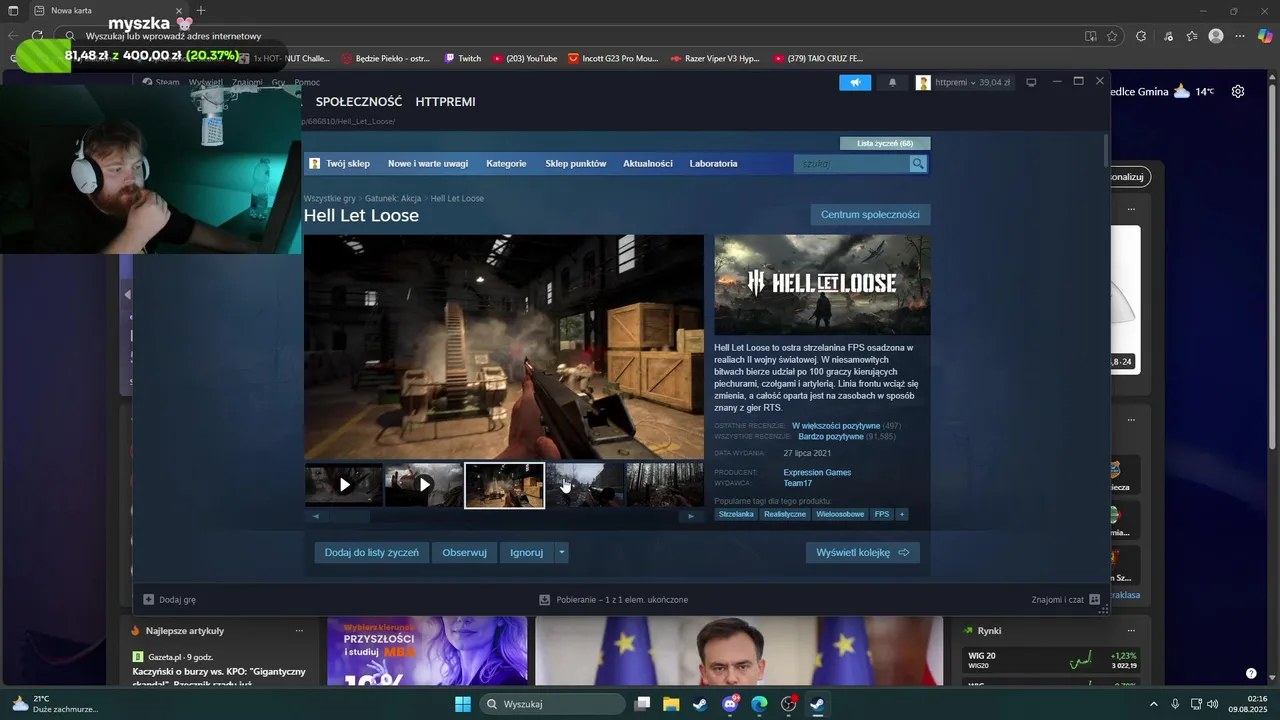Open Laboratoria in store navigation
This screenshot has width=1280, height=720.
713,163
